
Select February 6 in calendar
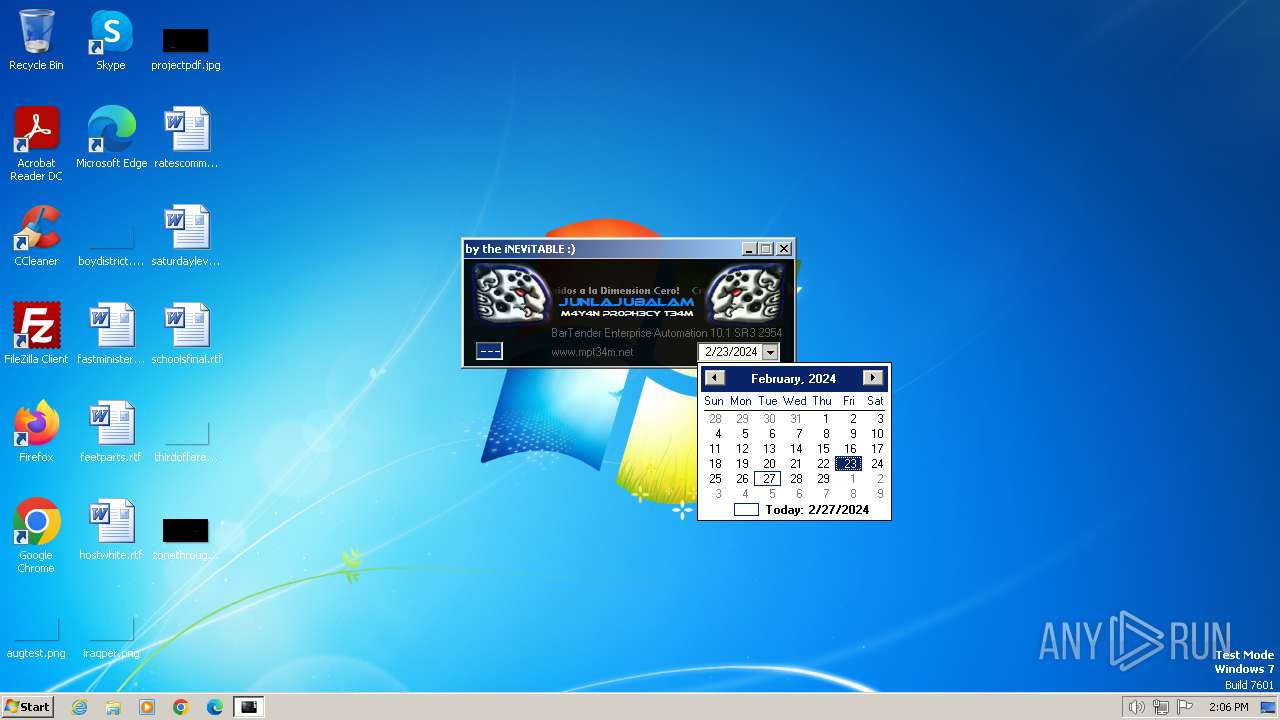[x=771, y=434]
